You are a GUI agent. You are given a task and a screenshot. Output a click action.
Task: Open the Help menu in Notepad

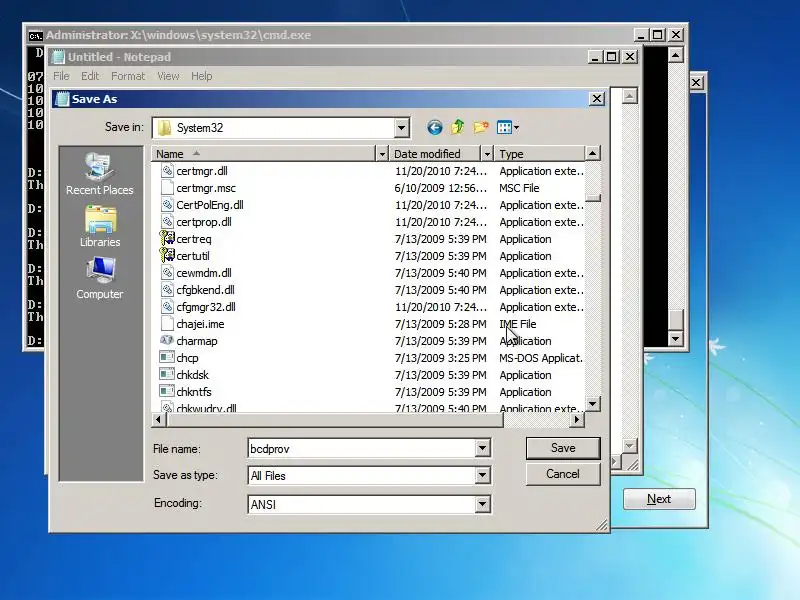coord(202,76)
